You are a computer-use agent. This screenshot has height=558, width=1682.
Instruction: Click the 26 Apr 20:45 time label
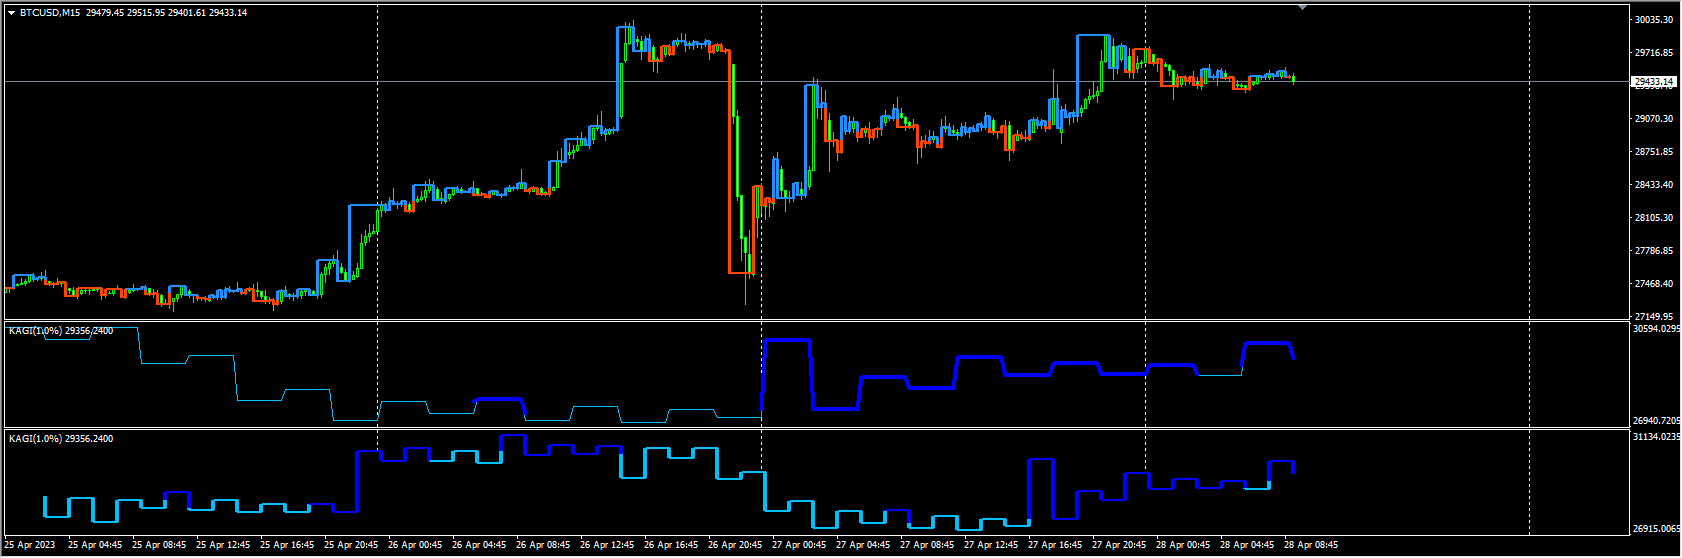735,546
